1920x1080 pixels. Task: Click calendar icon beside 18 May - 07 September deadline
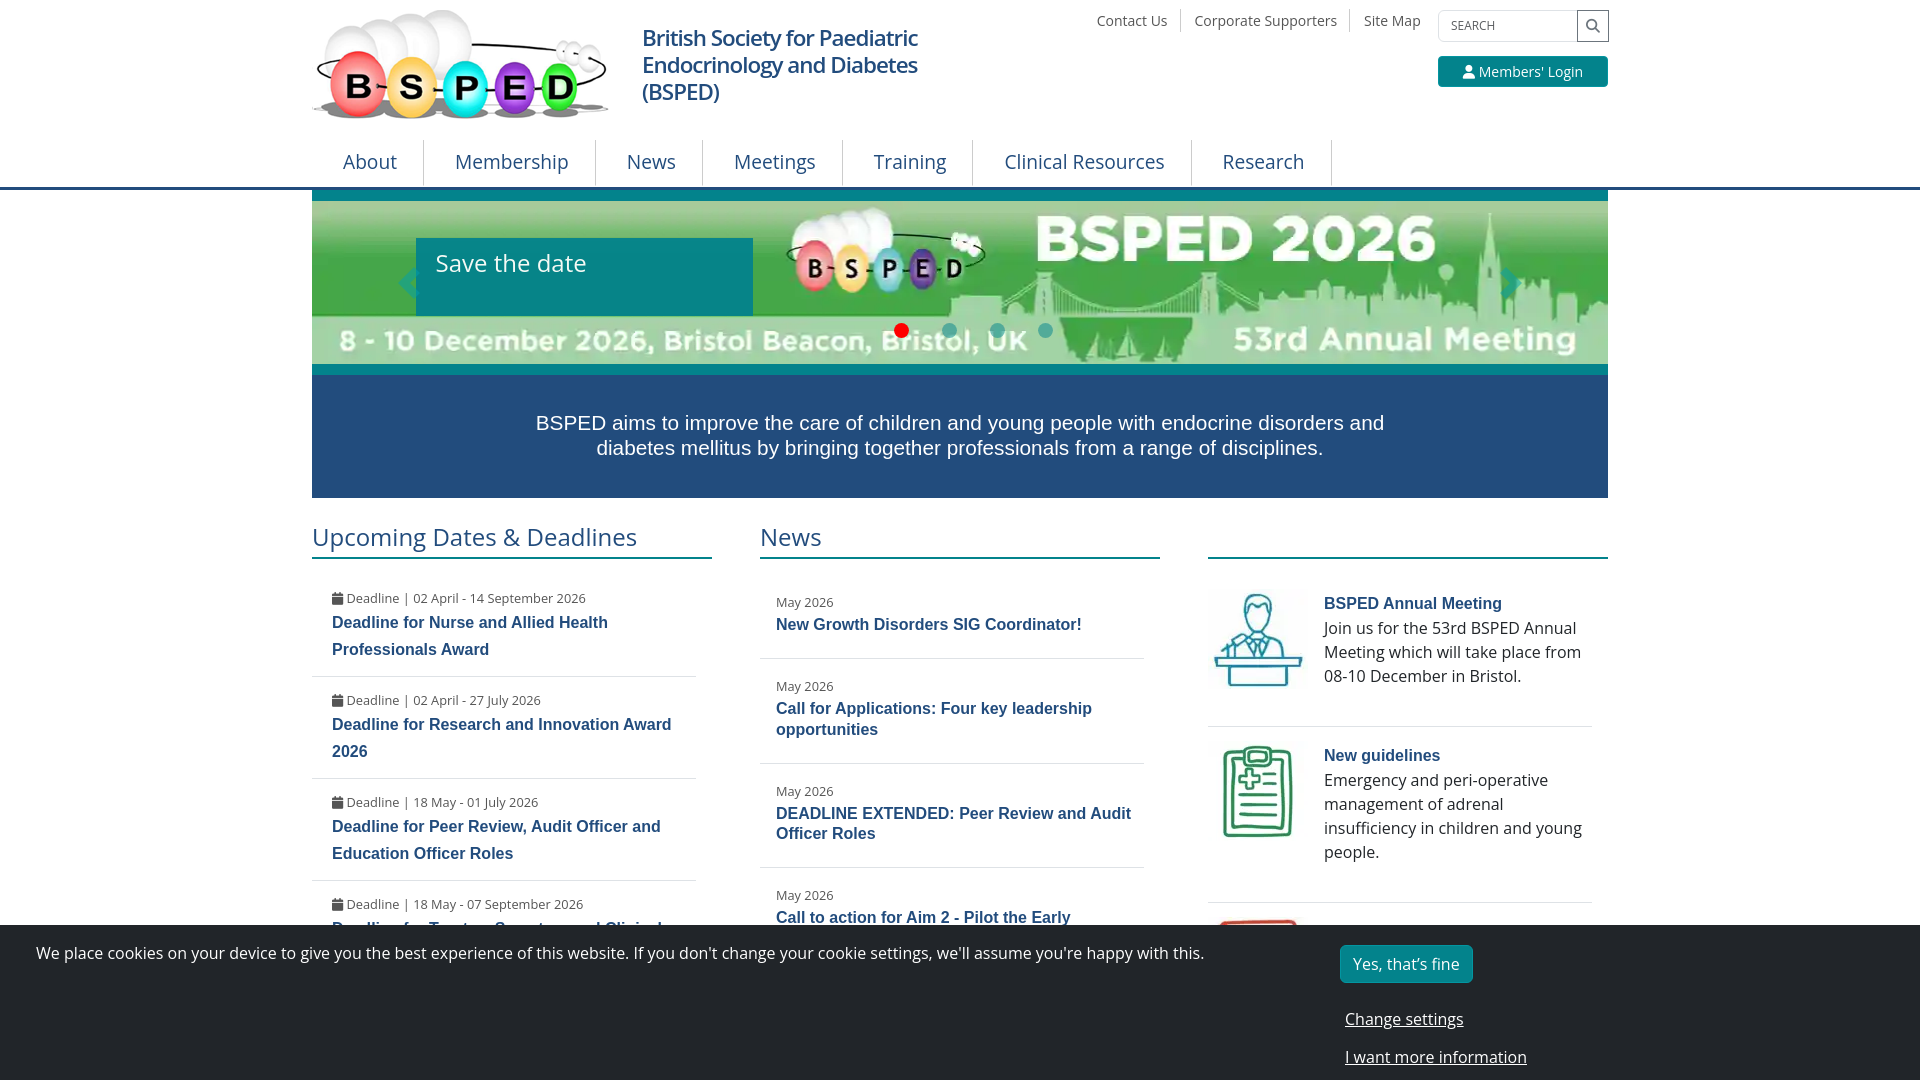click(x=338, y=905)
